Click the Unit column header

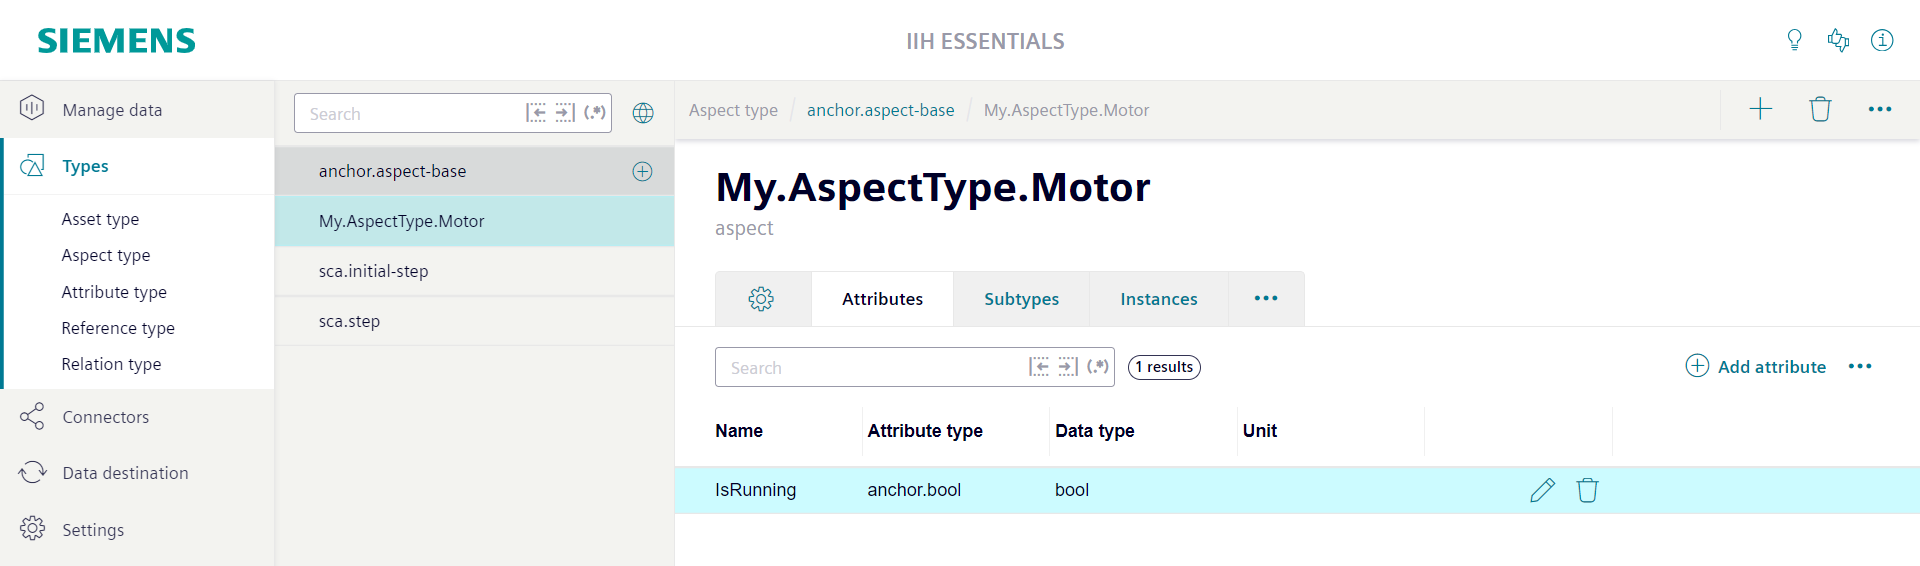pos(1260,431)
